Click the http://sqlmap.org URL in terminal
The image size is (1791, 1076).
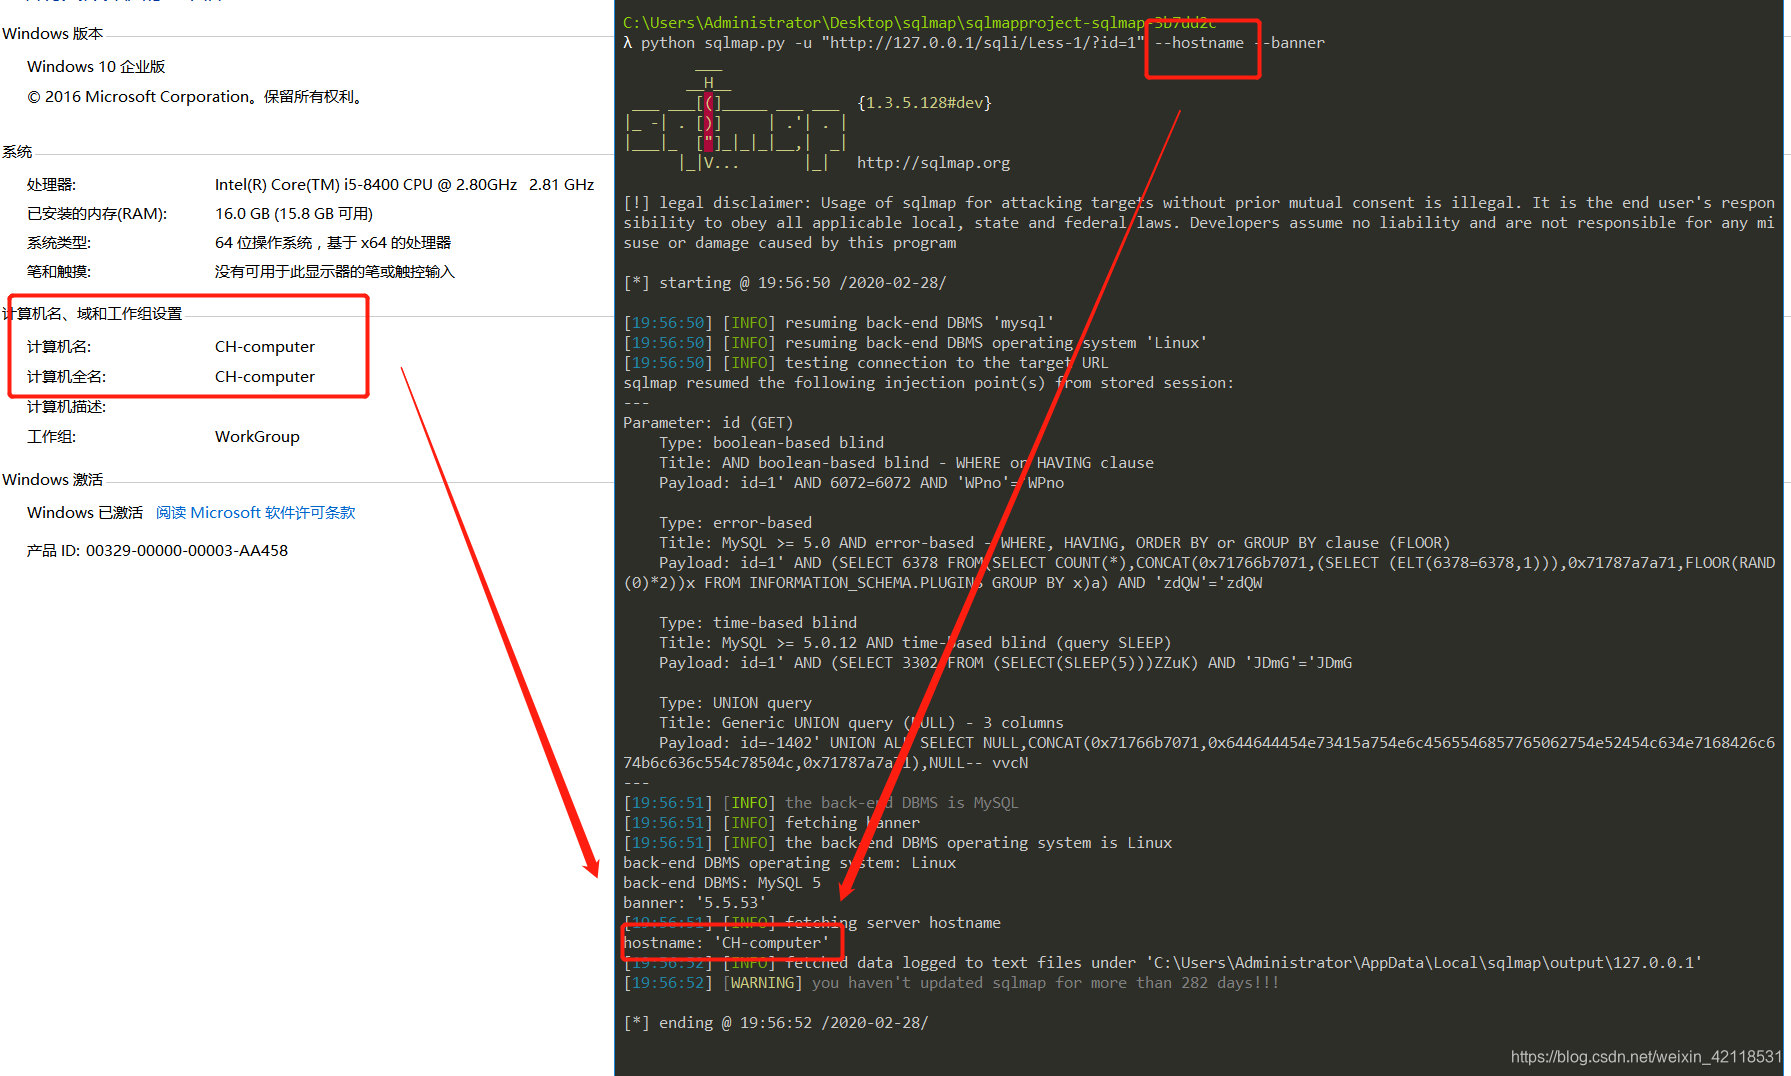(x=933, y=162)
